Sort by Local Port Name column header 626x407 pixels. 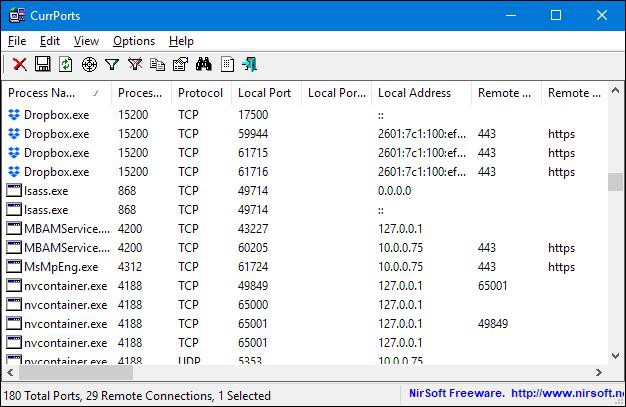[336, 93]
